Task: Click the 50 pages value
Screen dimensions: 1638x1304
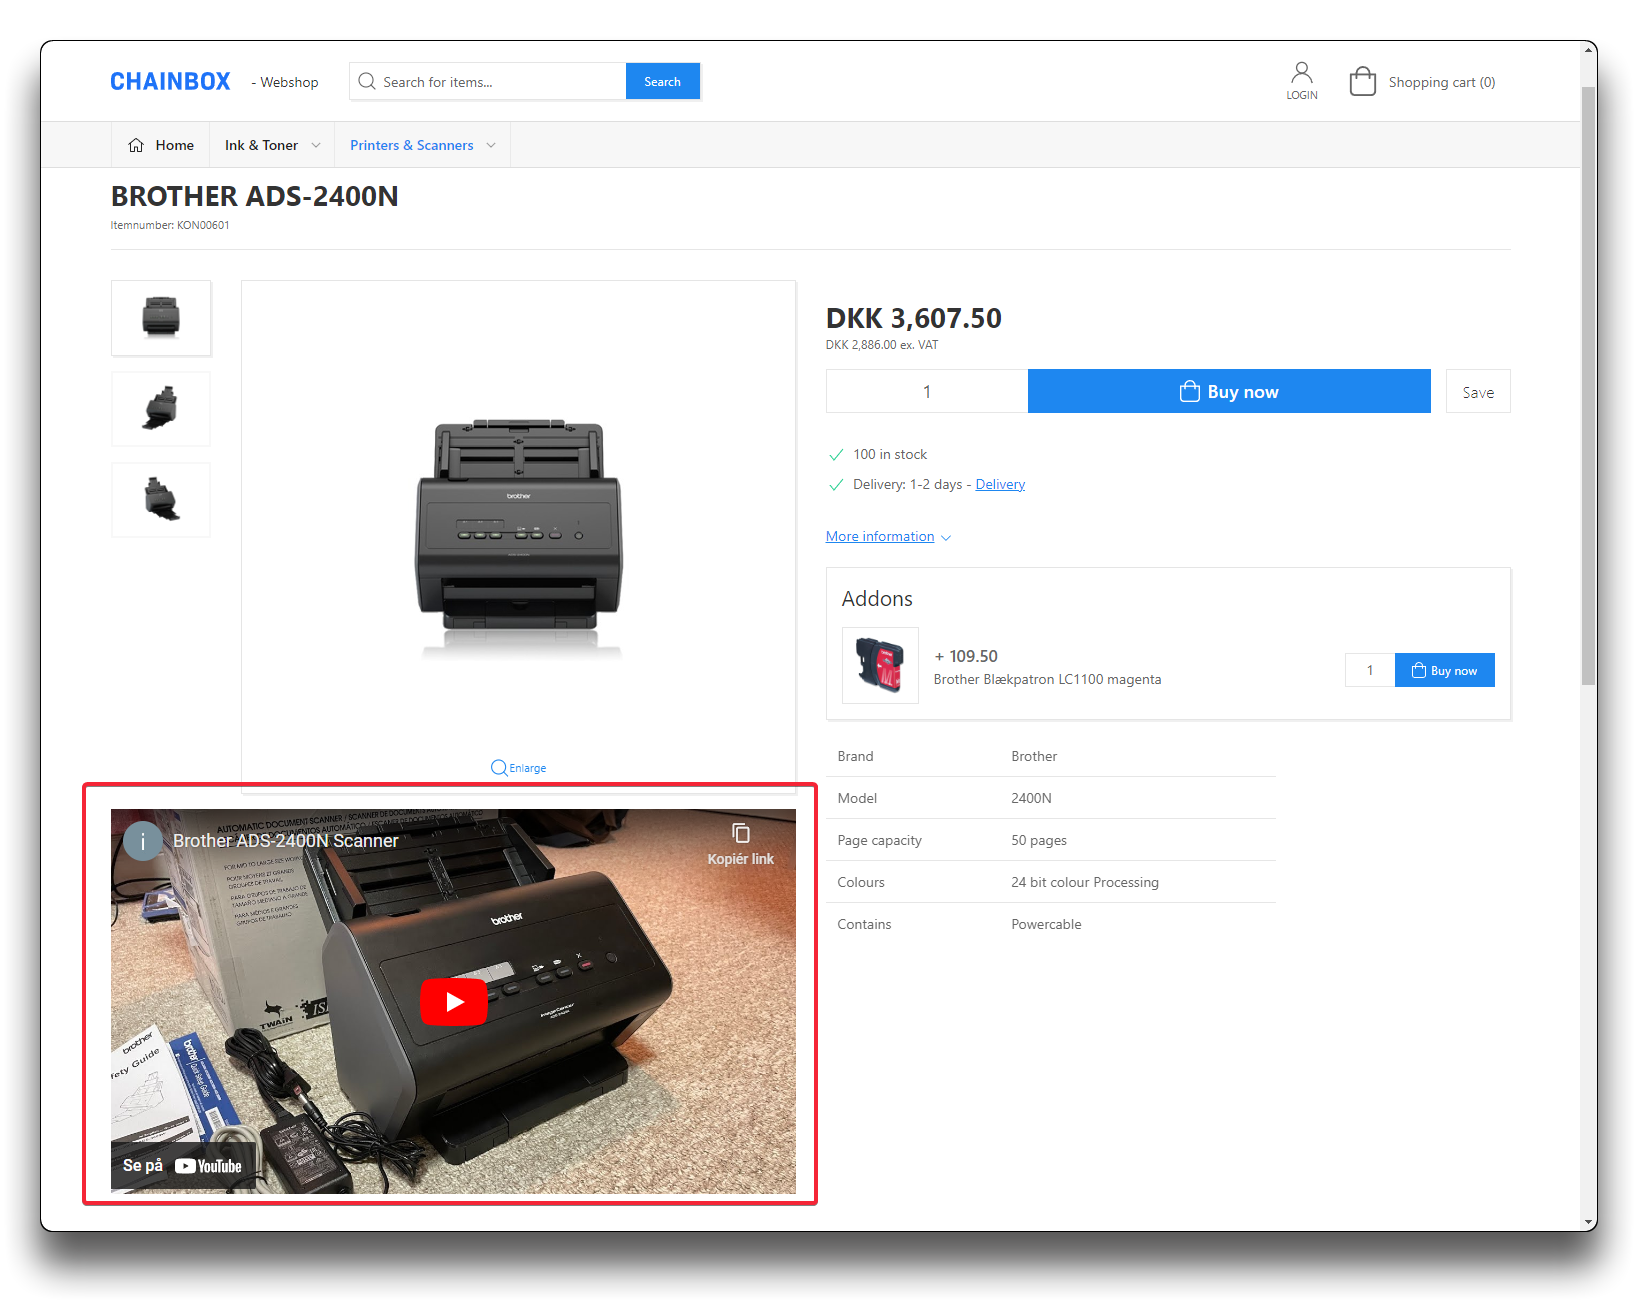Action: (x=1039, y=840)
